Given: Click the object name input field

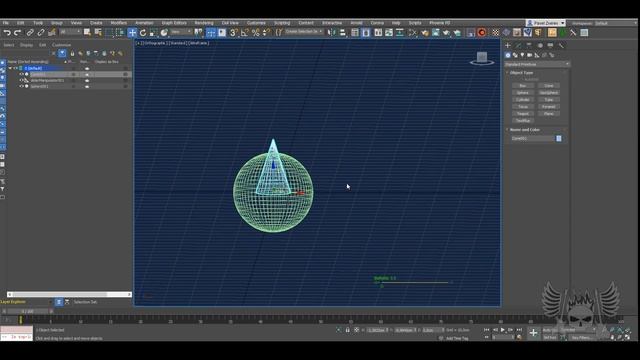Looking at the screenshot, I should point(532,139).
